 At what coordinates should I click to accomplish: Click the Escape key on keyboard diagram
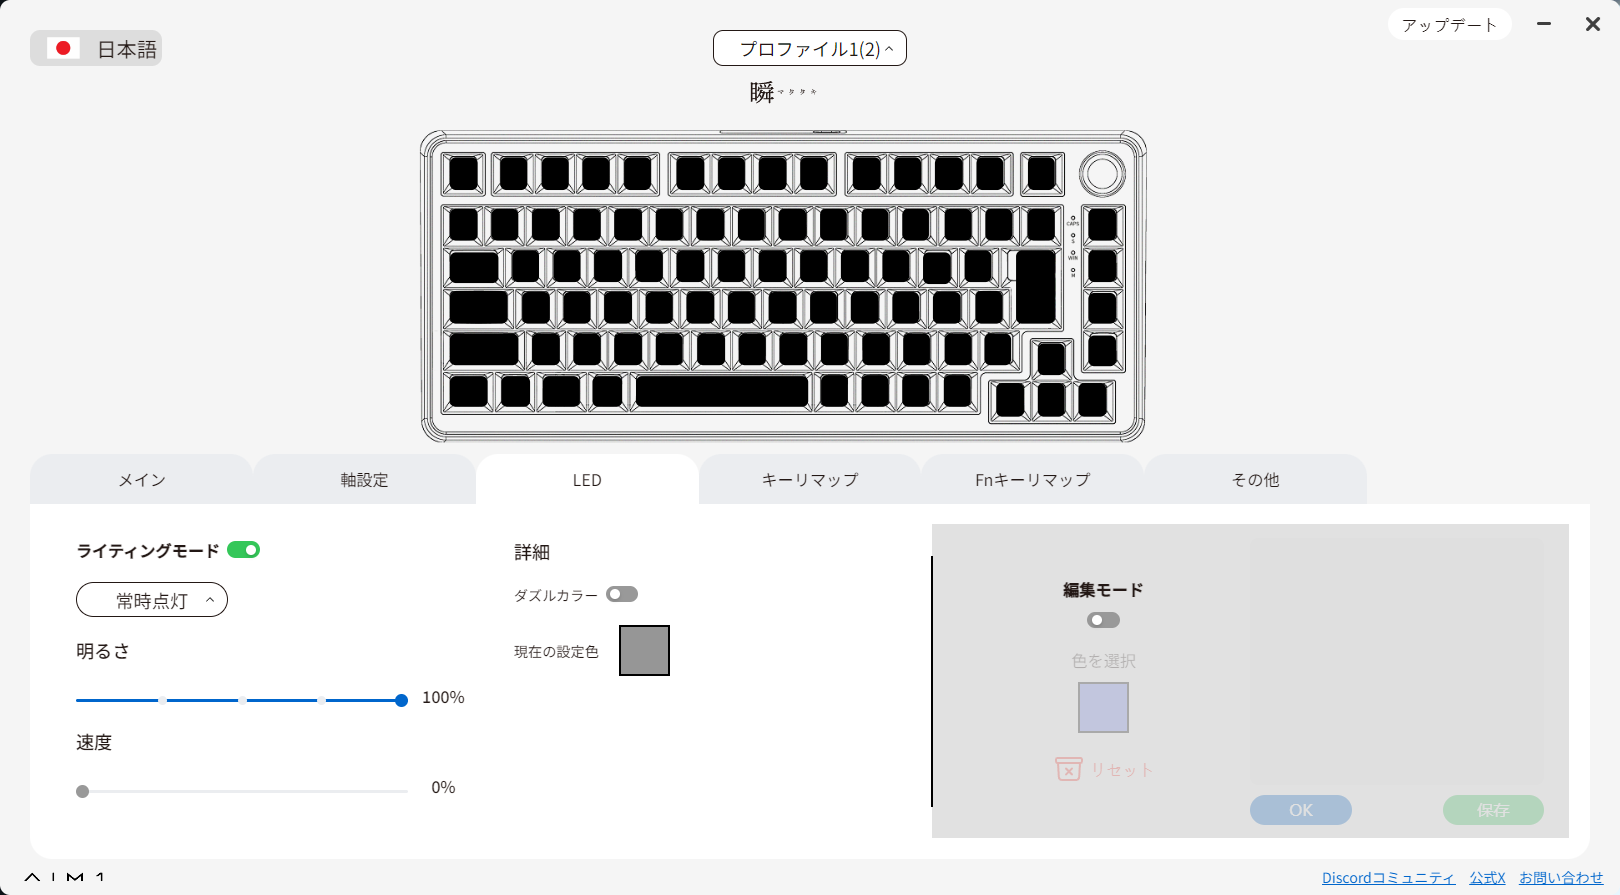click(463, 174)
